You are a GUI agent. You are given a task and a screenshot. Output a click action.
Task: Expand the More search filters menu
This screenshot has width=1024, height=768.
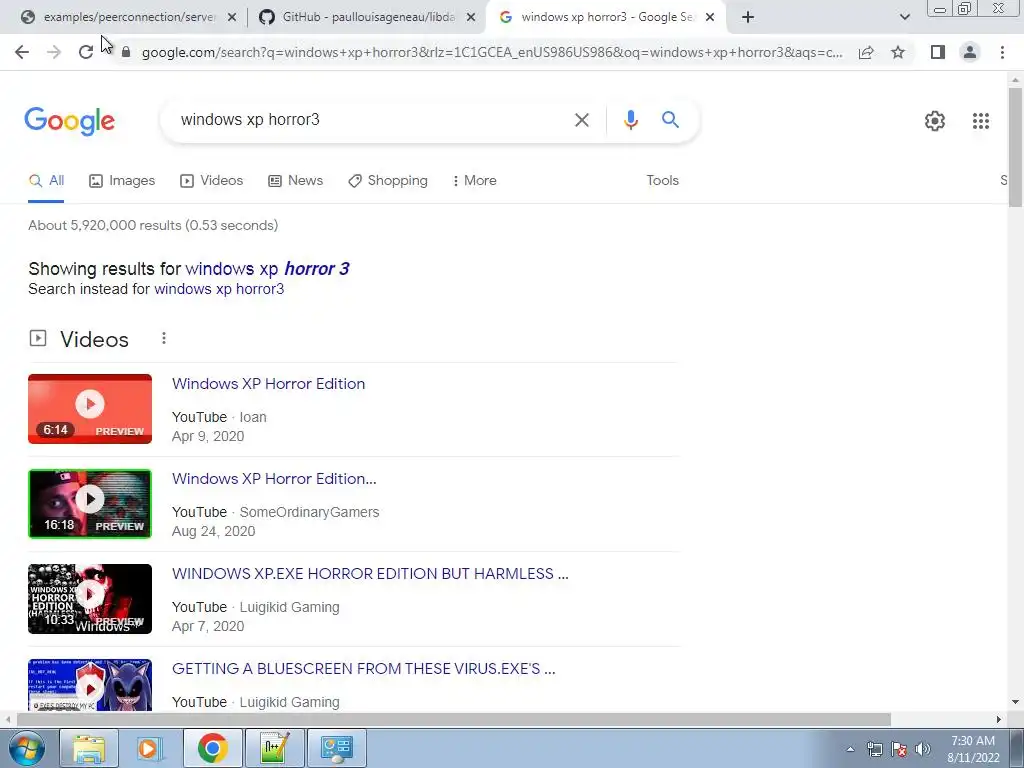475,181
